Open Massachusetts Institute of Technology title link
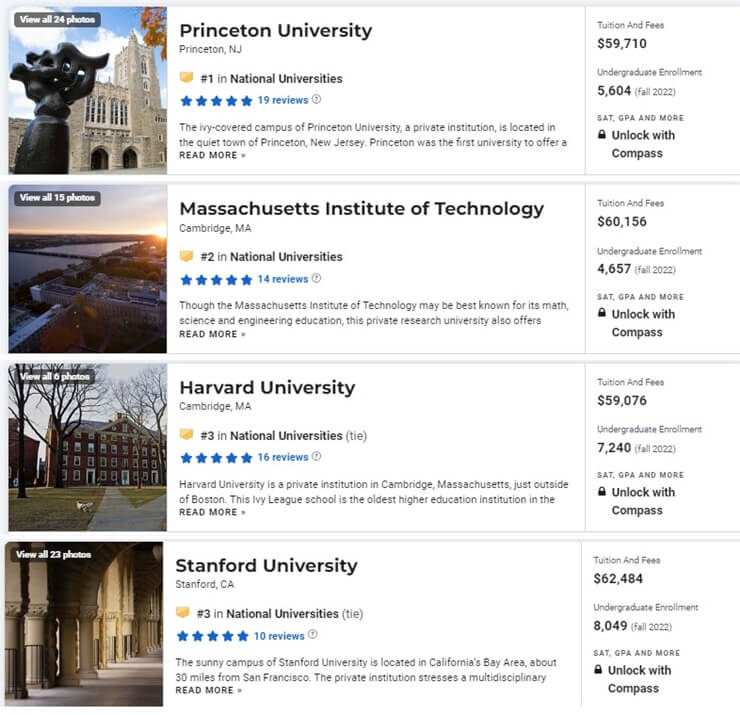The width and height of the screenshot is (740, 715). (x=362, y=209)
